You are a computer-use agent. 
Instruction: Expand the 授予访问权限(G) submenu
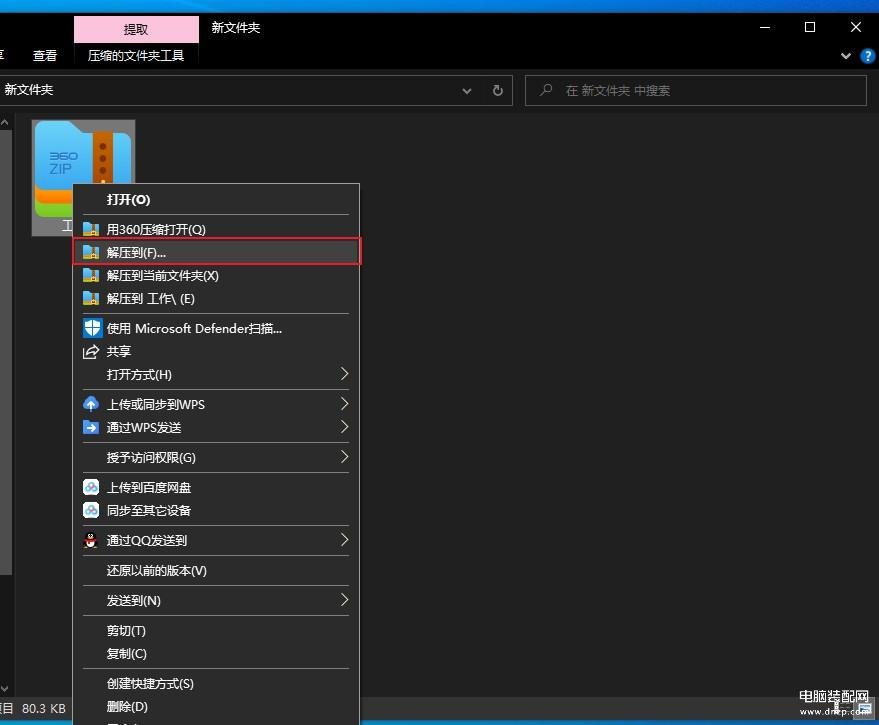[344, 457]
